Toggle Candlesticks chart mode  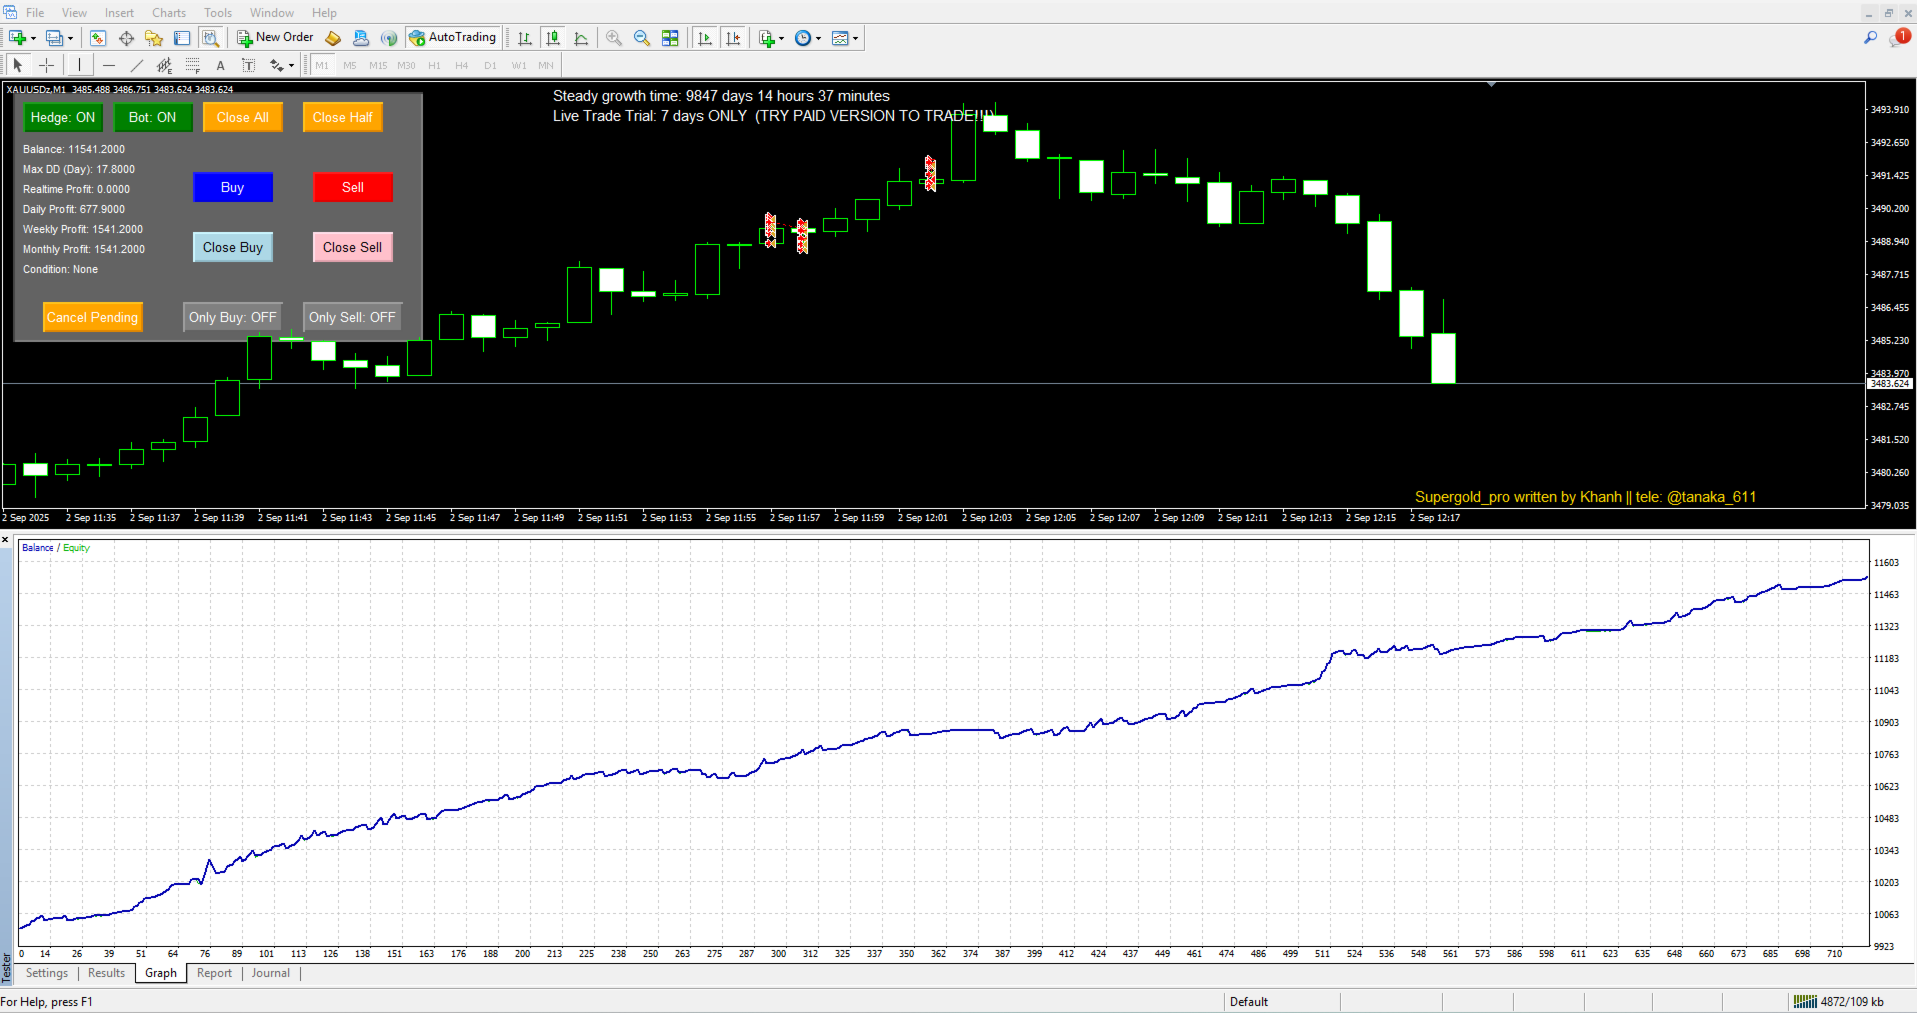coord(553,38)
